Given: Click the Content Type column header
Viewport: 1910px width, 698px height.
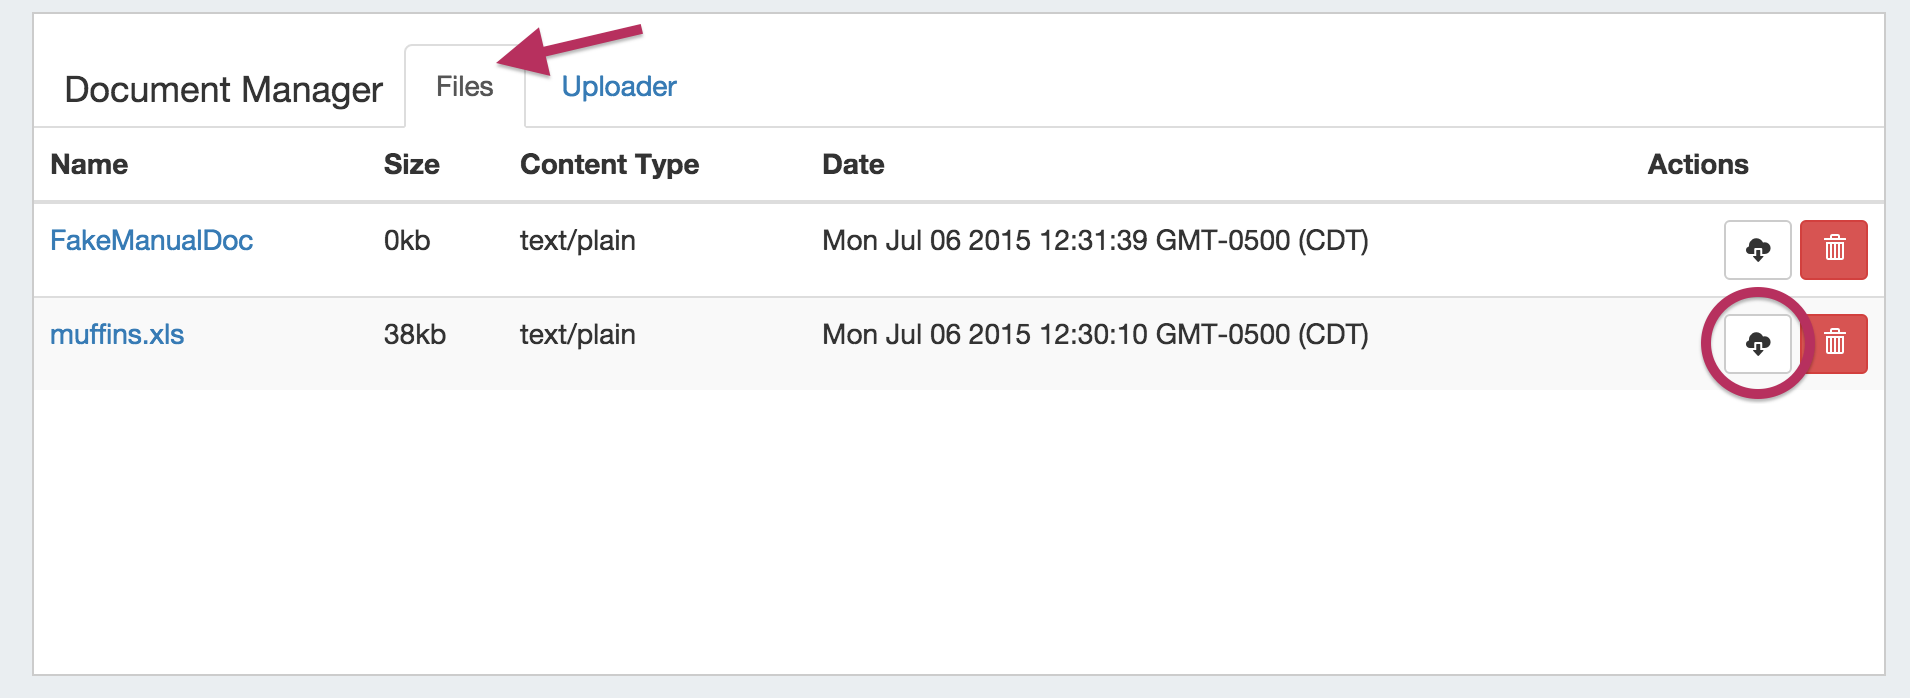Looking at the screenshot, I should click(609, 164).
